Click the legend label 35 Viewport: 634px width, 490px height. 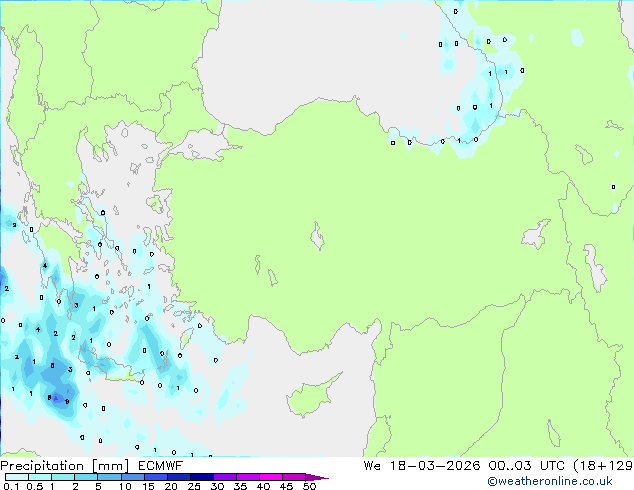click(240, 486)
